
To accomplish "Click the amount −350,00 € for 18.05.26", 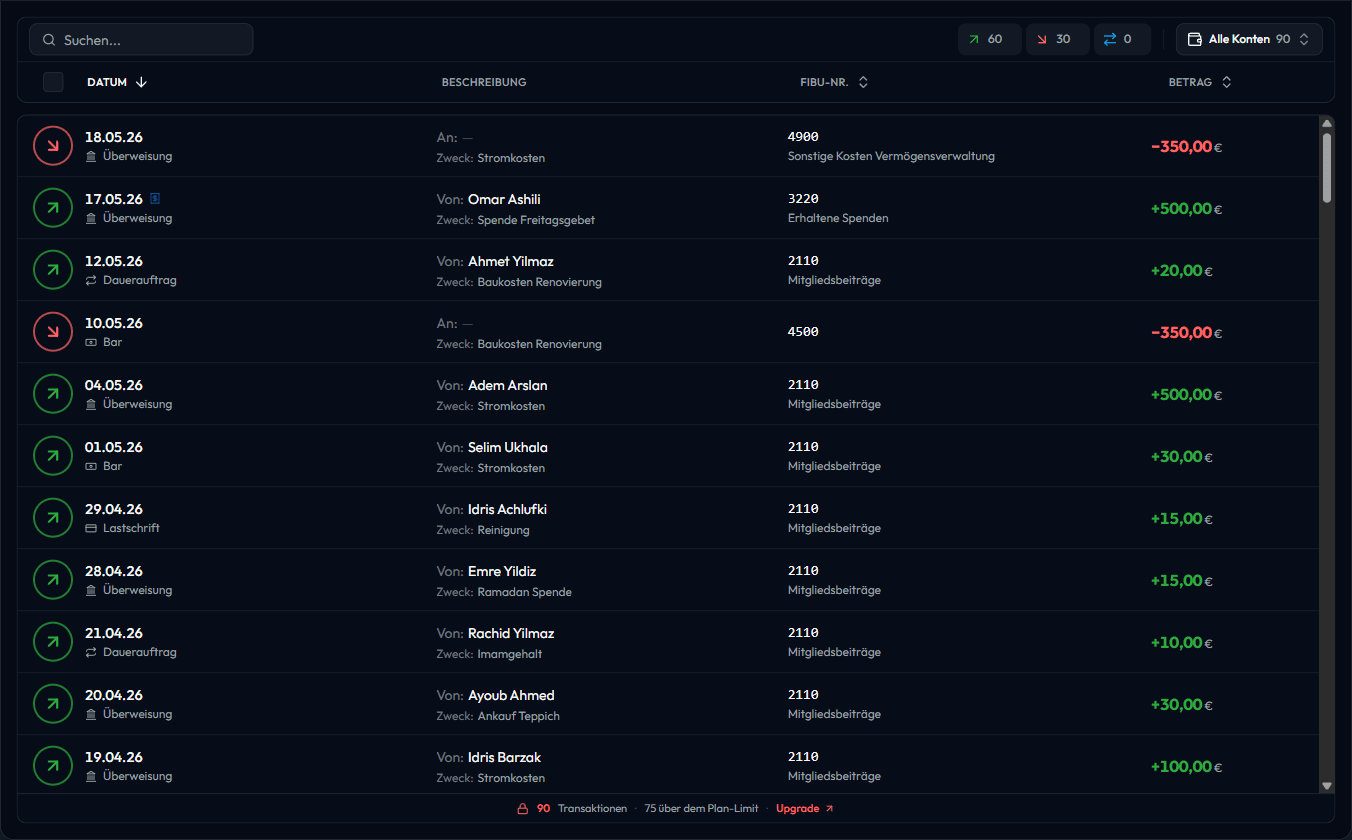I will click(1186, 147).
